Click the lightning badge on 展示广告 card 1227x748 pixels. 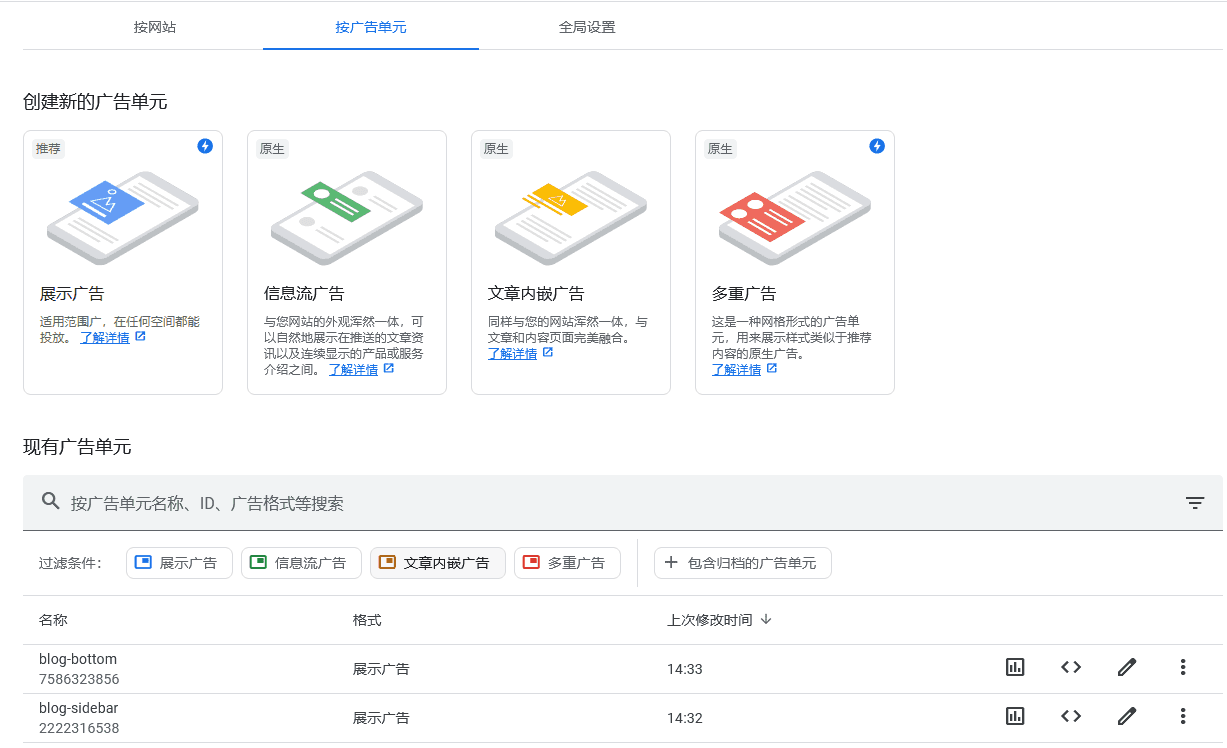click(x=204, y=146)
